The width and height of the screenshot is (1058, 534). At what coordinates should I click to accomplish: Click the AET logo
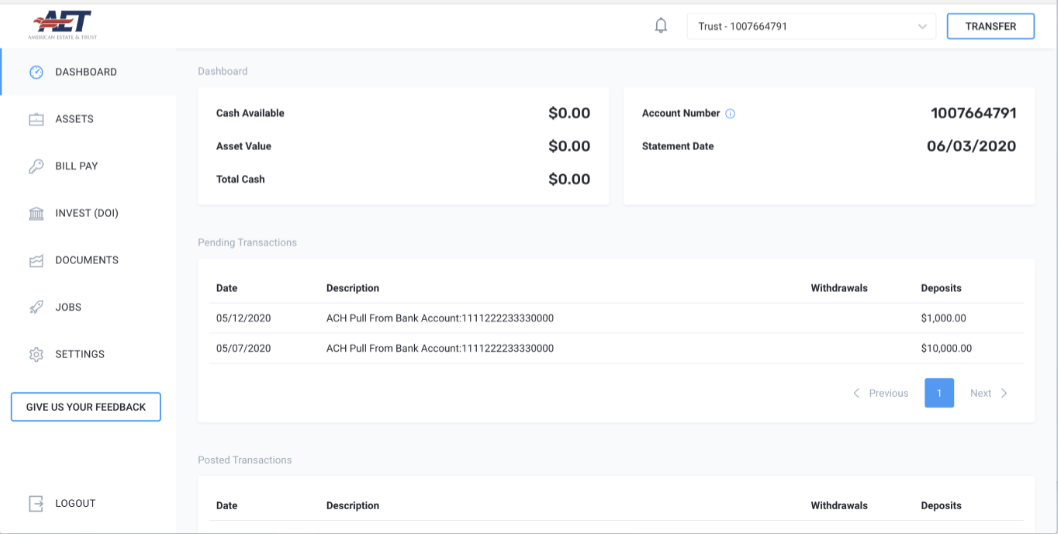pos(62,24)
